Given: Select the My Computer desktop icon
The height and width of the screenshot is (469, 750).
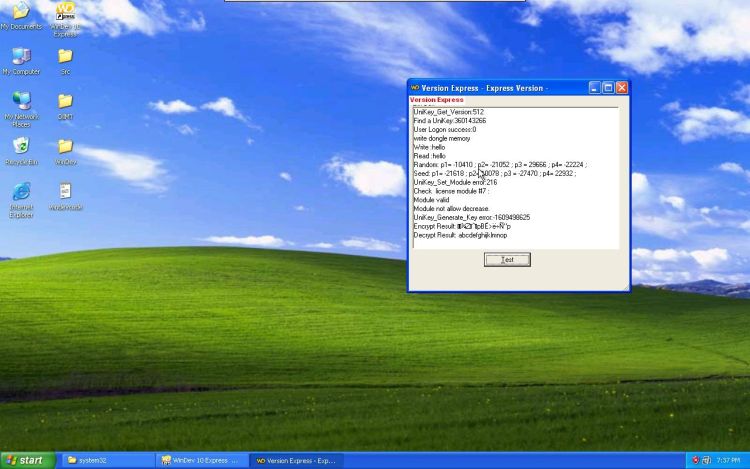Looking at the screenshot, I should [21, 61].
